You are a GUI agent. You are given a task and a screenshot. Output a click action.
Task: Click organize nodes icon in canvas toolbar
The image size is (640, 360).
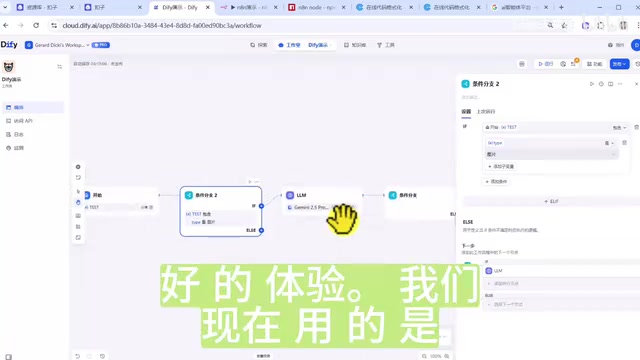78,227
